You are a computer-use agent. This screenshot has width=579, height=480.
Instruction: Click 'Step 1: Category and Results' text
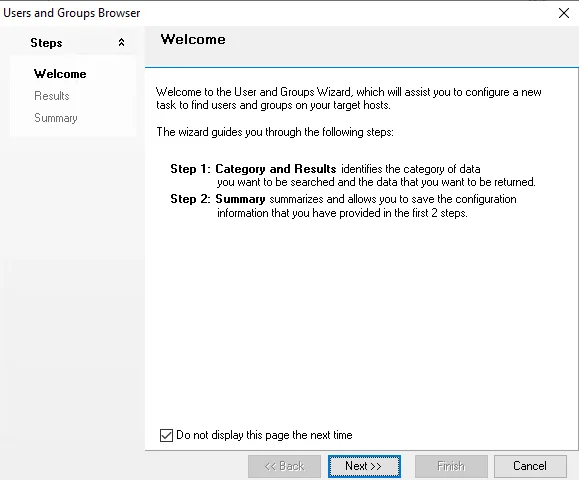point(253,169)
